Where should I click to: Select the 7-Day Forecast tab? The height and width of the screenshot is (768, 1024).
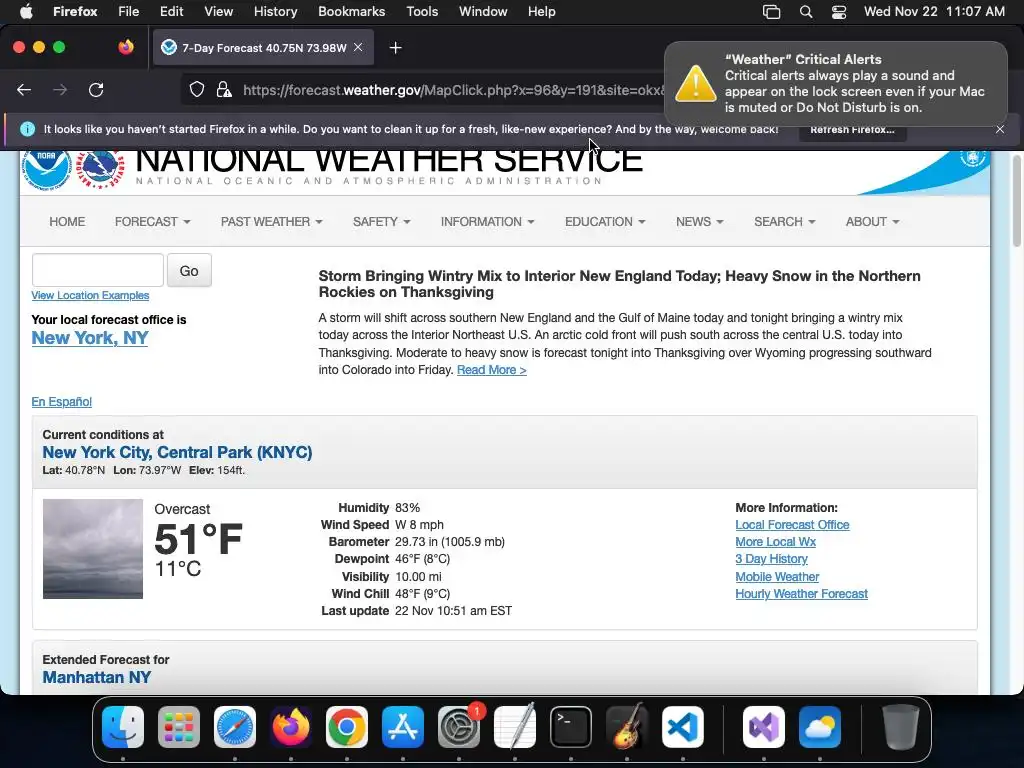pos(263,47)
